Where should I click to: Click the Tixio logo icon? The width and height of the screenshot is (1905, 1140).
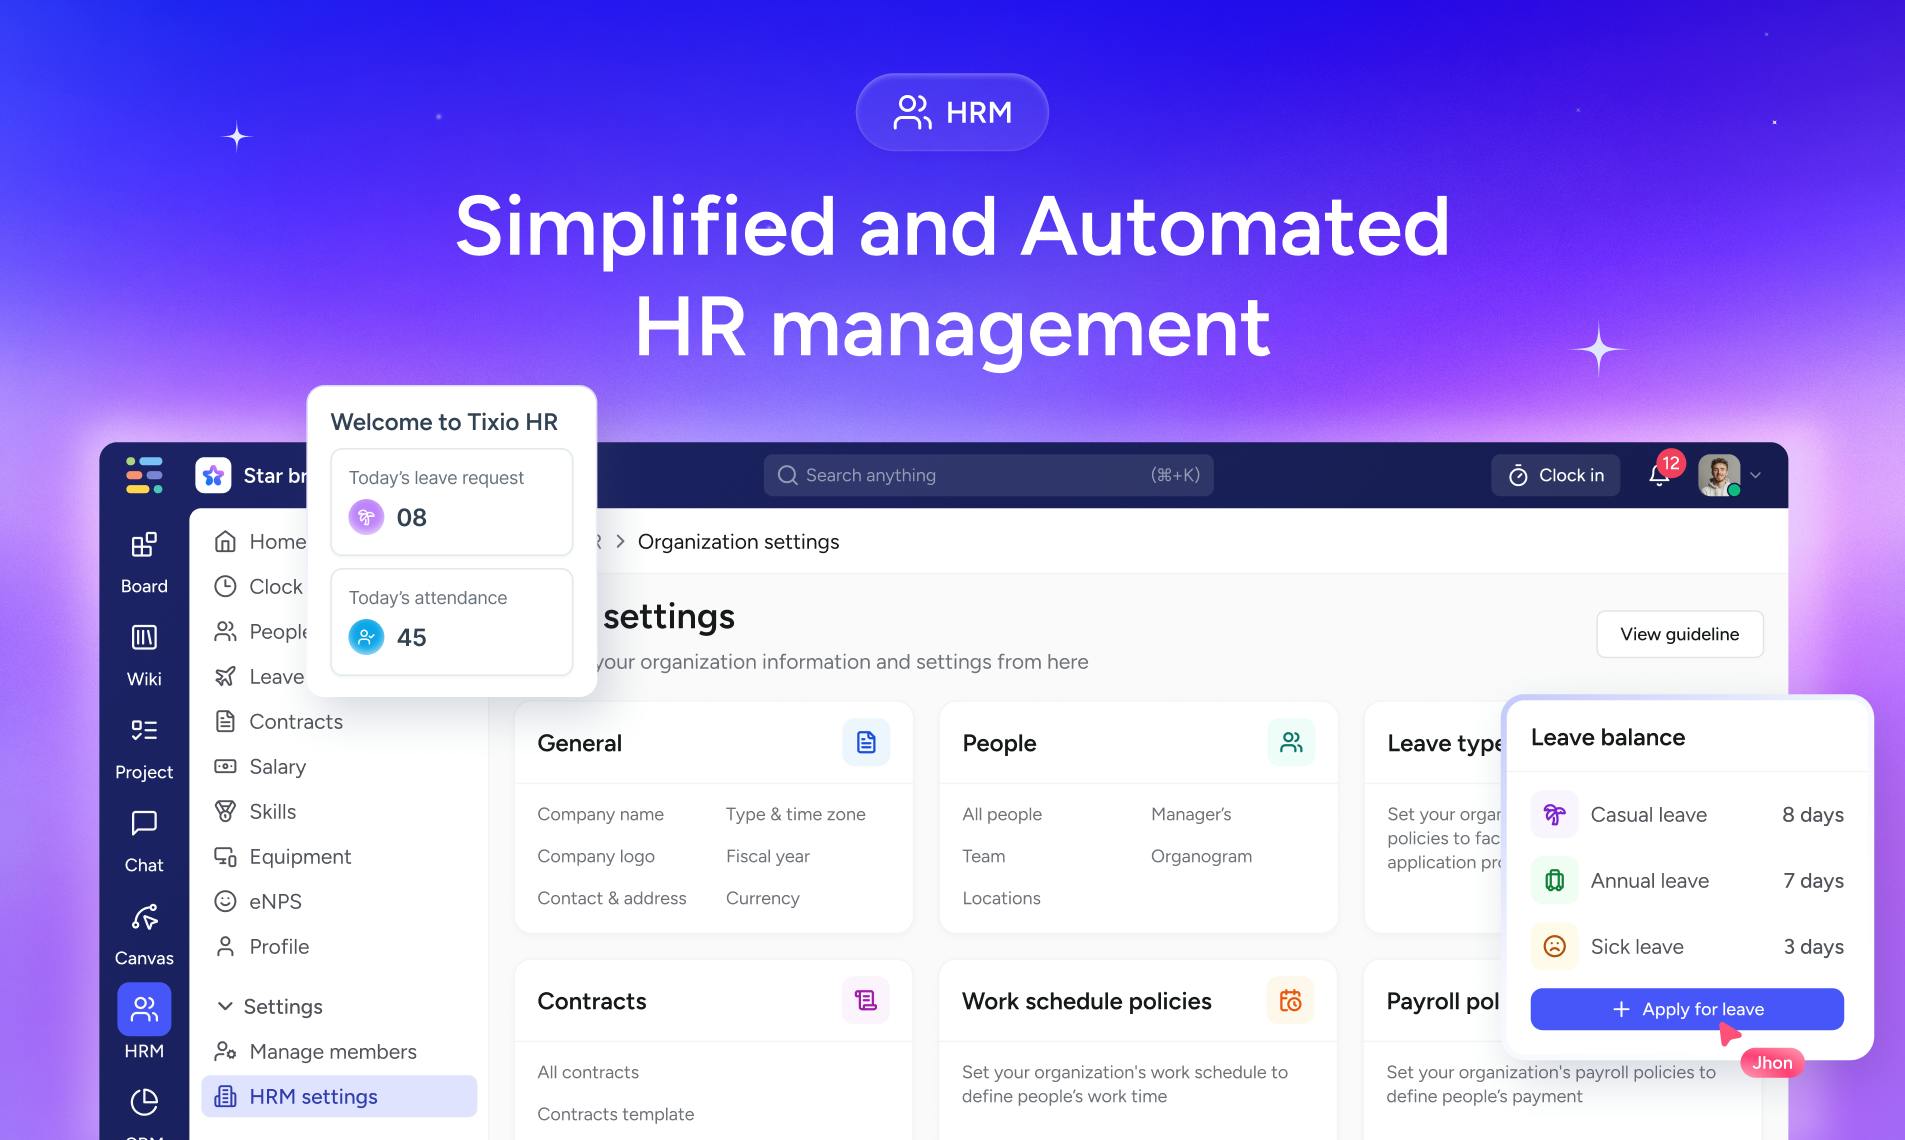pos(144,475)
